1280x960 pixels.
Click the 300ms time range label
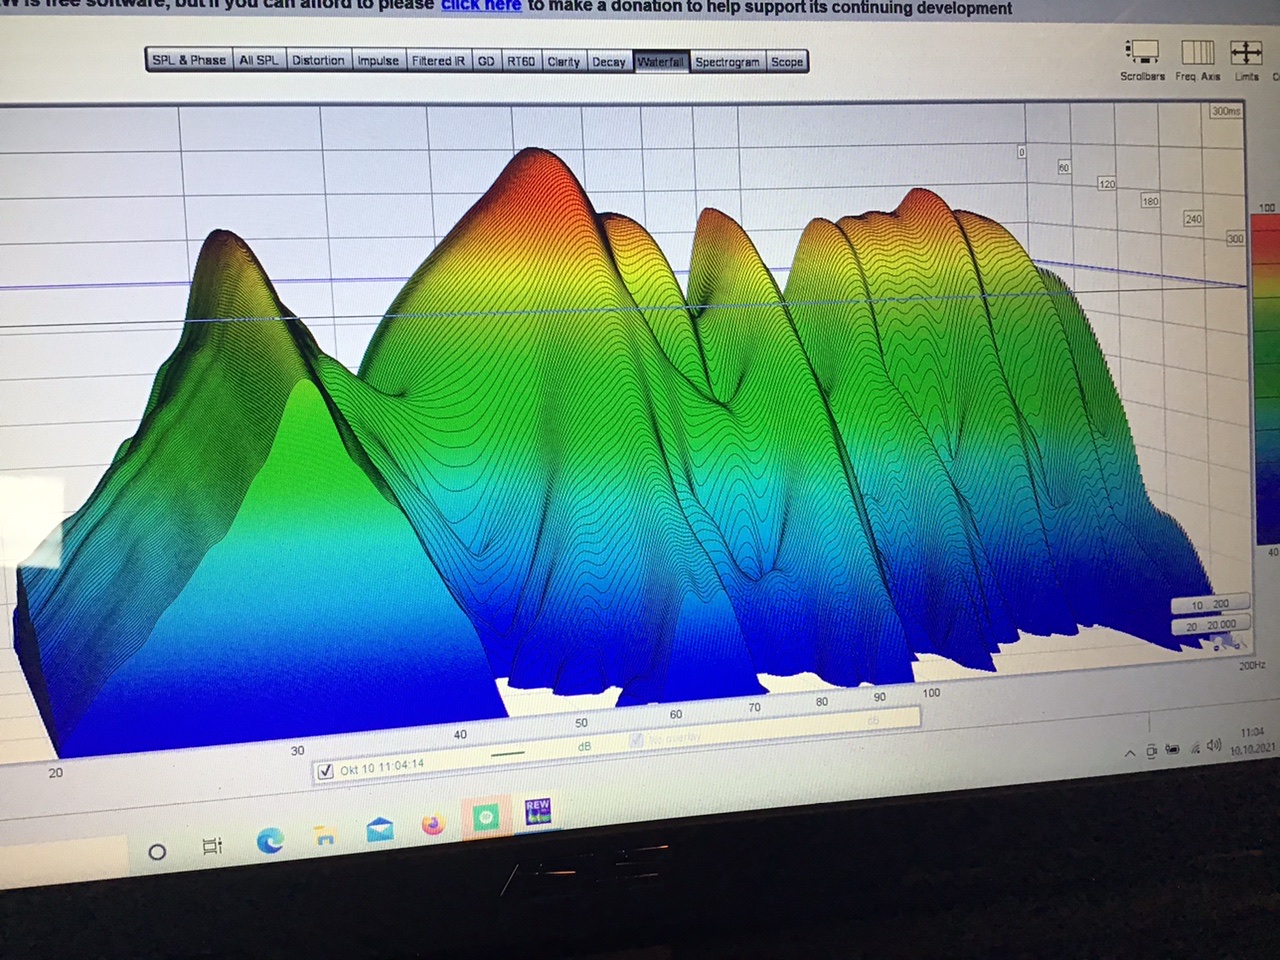coord(1225,111)
